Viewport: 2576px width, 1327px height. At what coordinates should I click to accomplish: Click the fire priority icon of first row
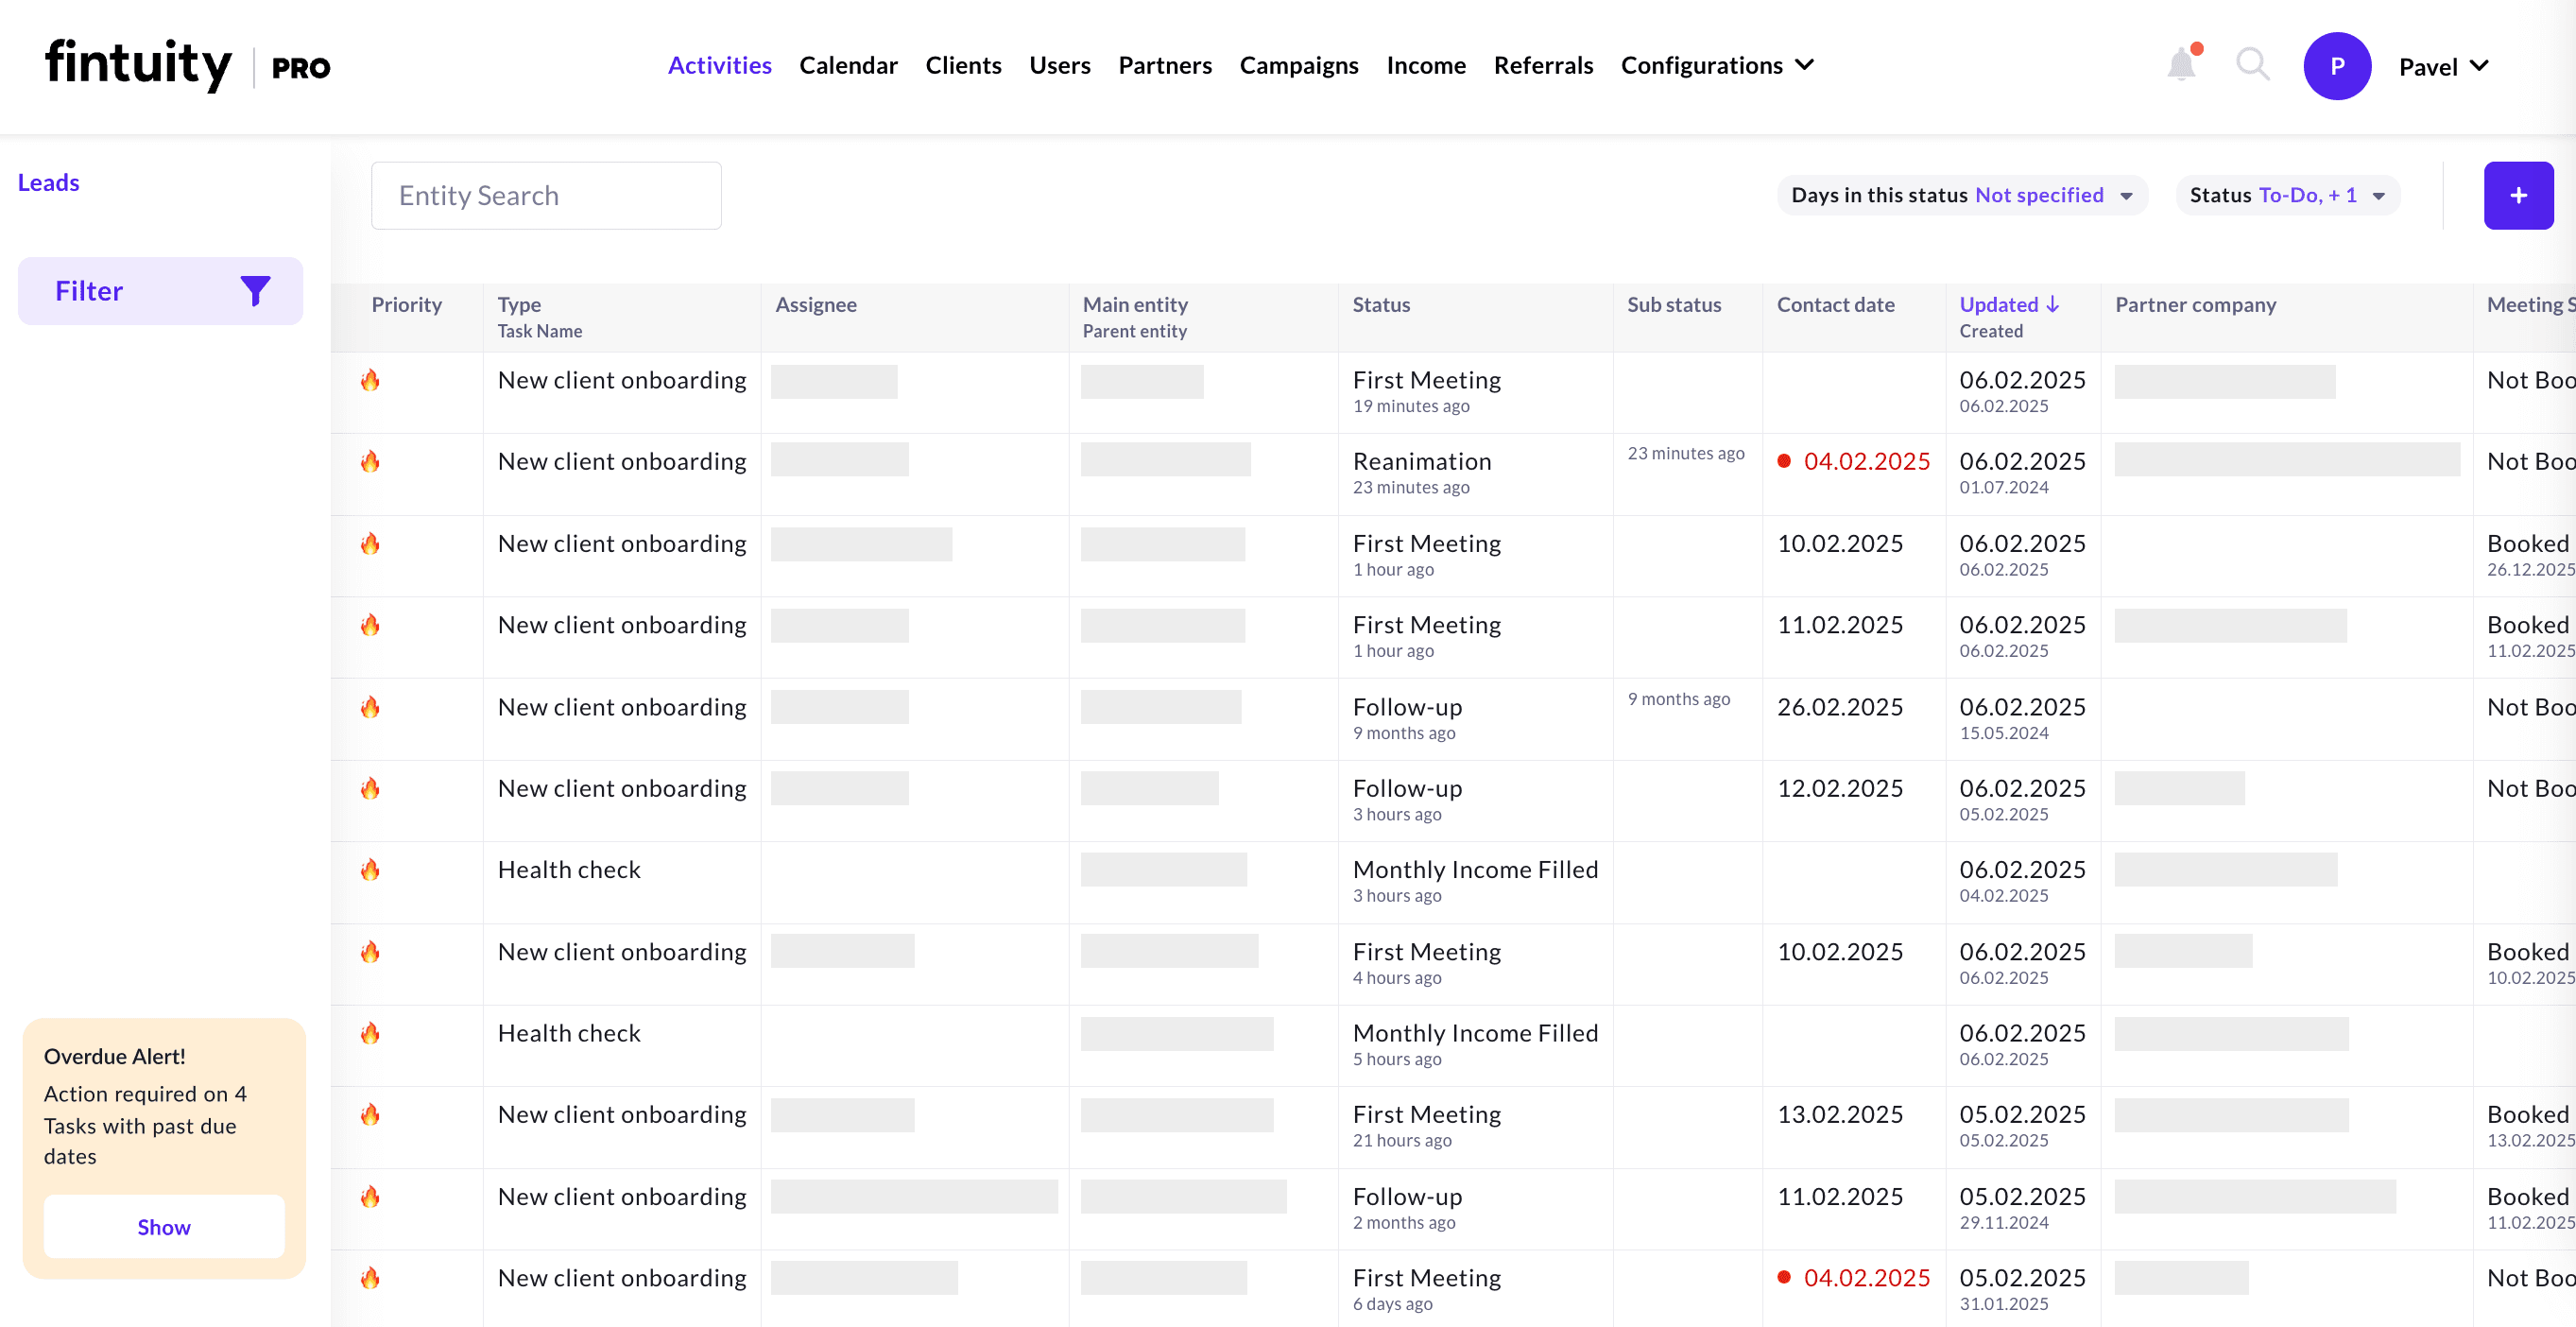point(370,380)
